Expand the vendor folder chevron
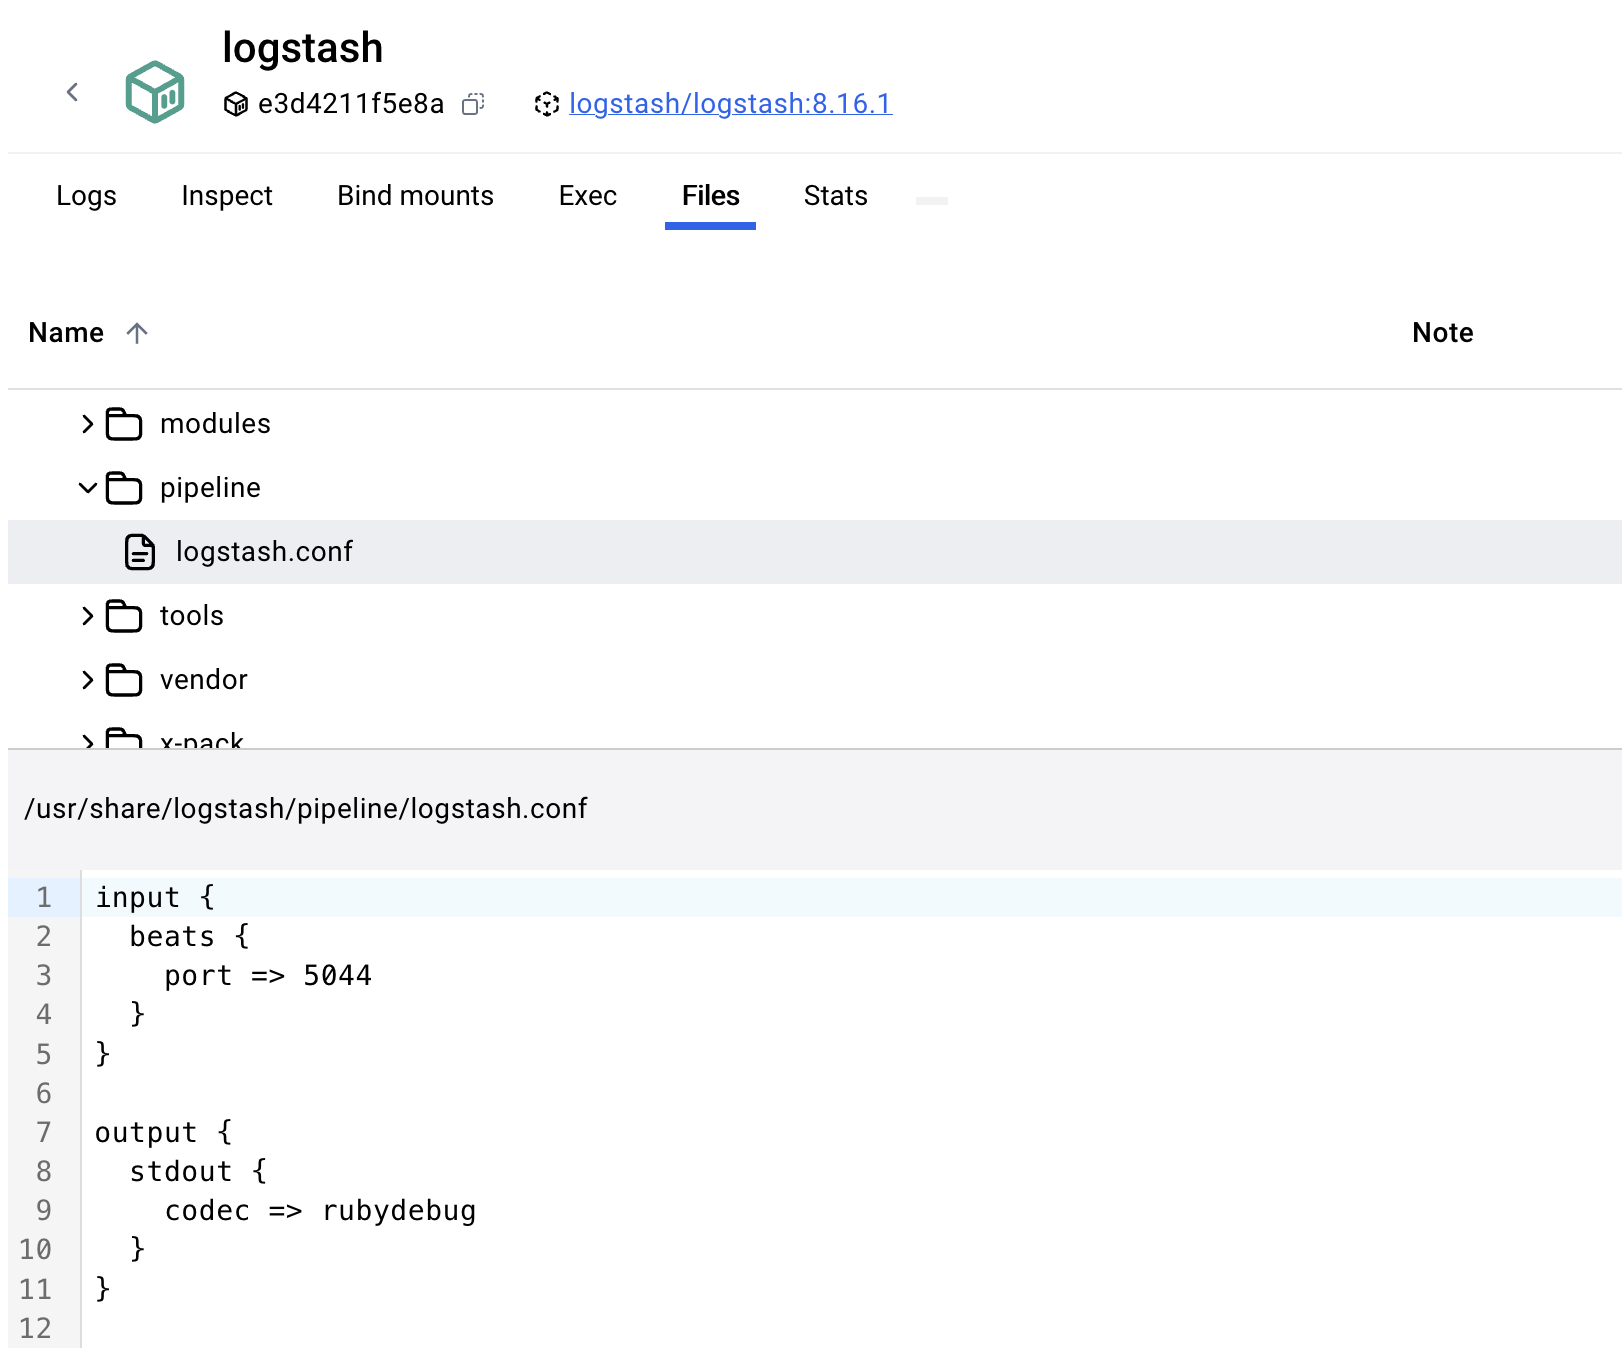 click(88, 680)
